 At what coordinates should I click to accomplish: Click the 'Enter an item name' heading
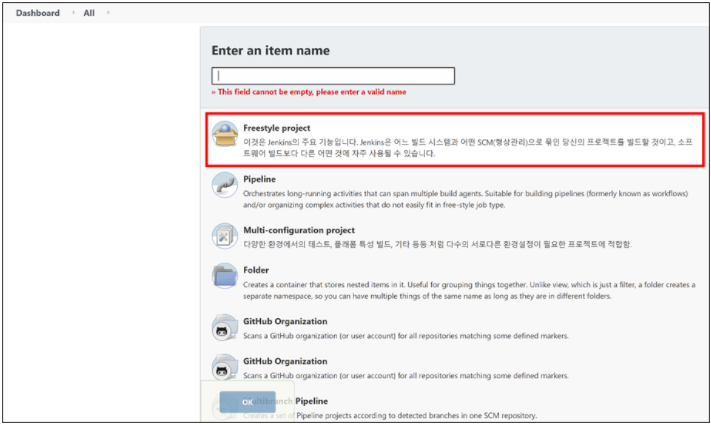click(x=271, y=50)
